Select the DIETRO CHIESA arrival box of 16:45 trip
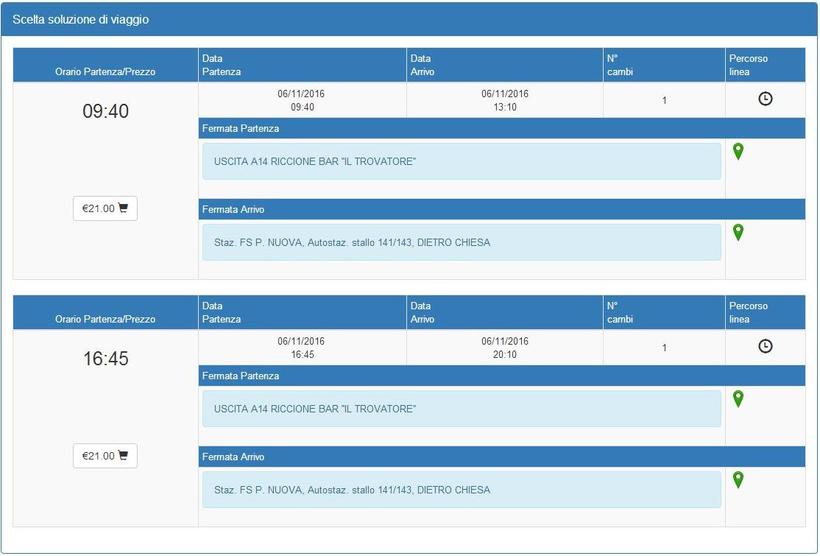The image size is (820, 556). [x=461, y=489]
